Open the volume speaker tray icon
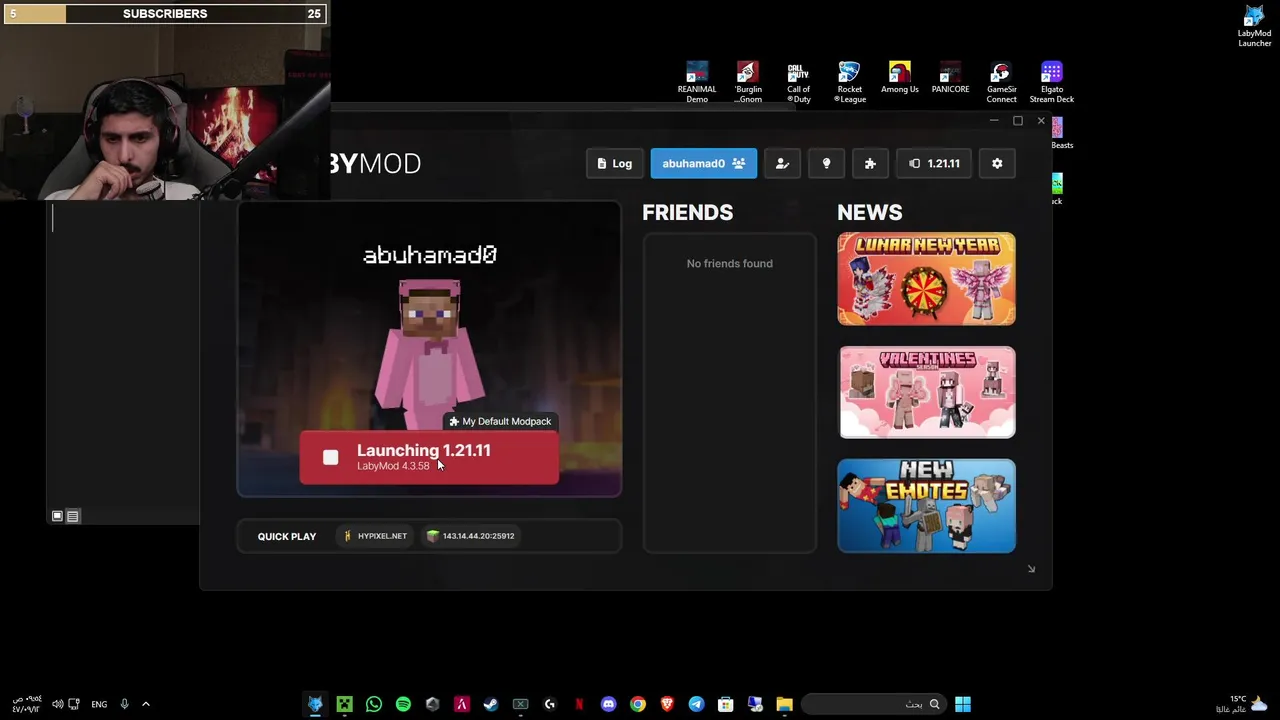 (57, 704)
